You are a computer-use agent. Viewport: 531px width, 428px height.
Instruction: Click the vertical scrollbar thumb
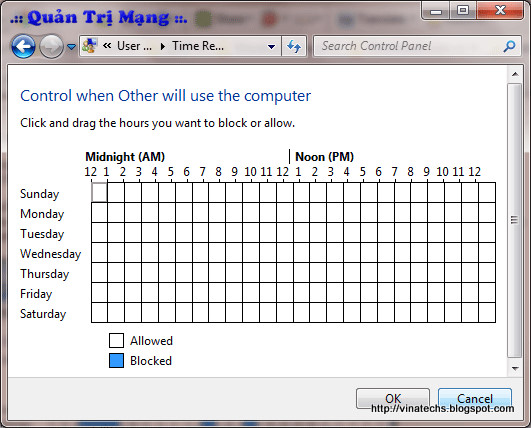point(514,220)
